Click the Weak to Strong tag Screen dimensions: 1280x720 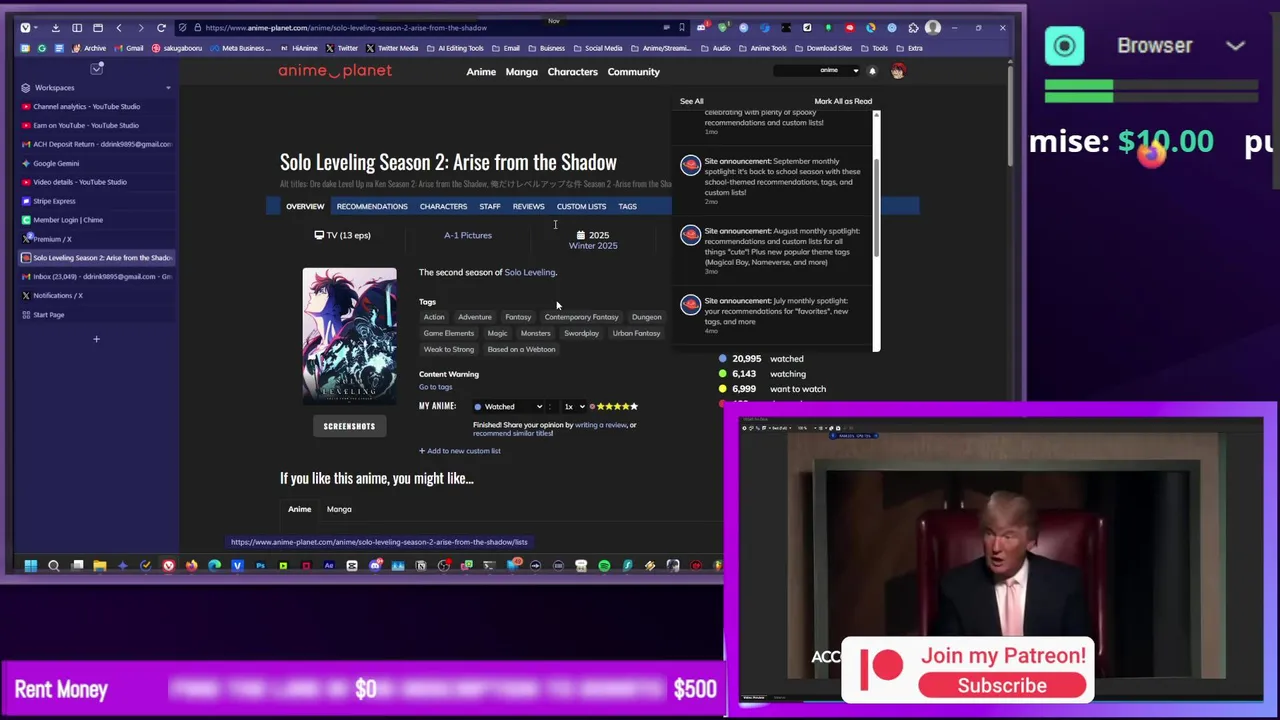[448, 350]
